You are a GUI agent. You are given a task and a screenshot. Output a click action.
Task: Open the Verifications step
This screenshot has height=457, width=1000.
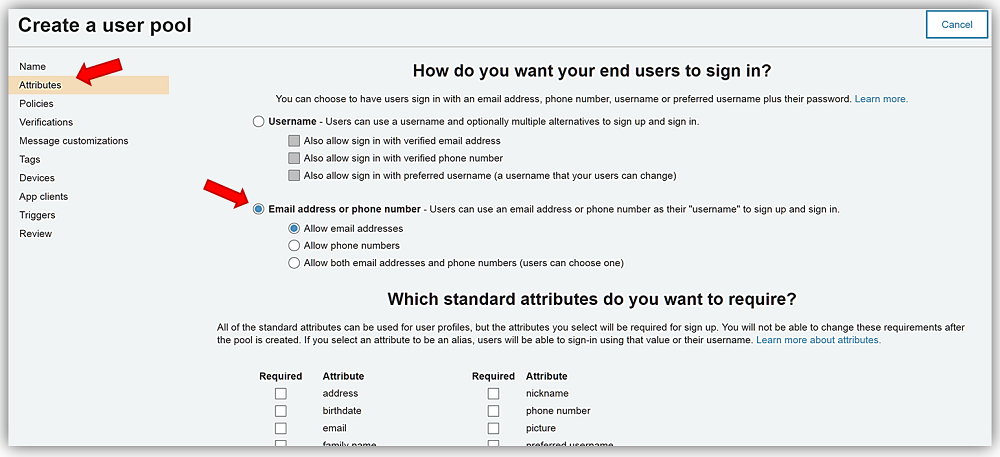[46, 122]
